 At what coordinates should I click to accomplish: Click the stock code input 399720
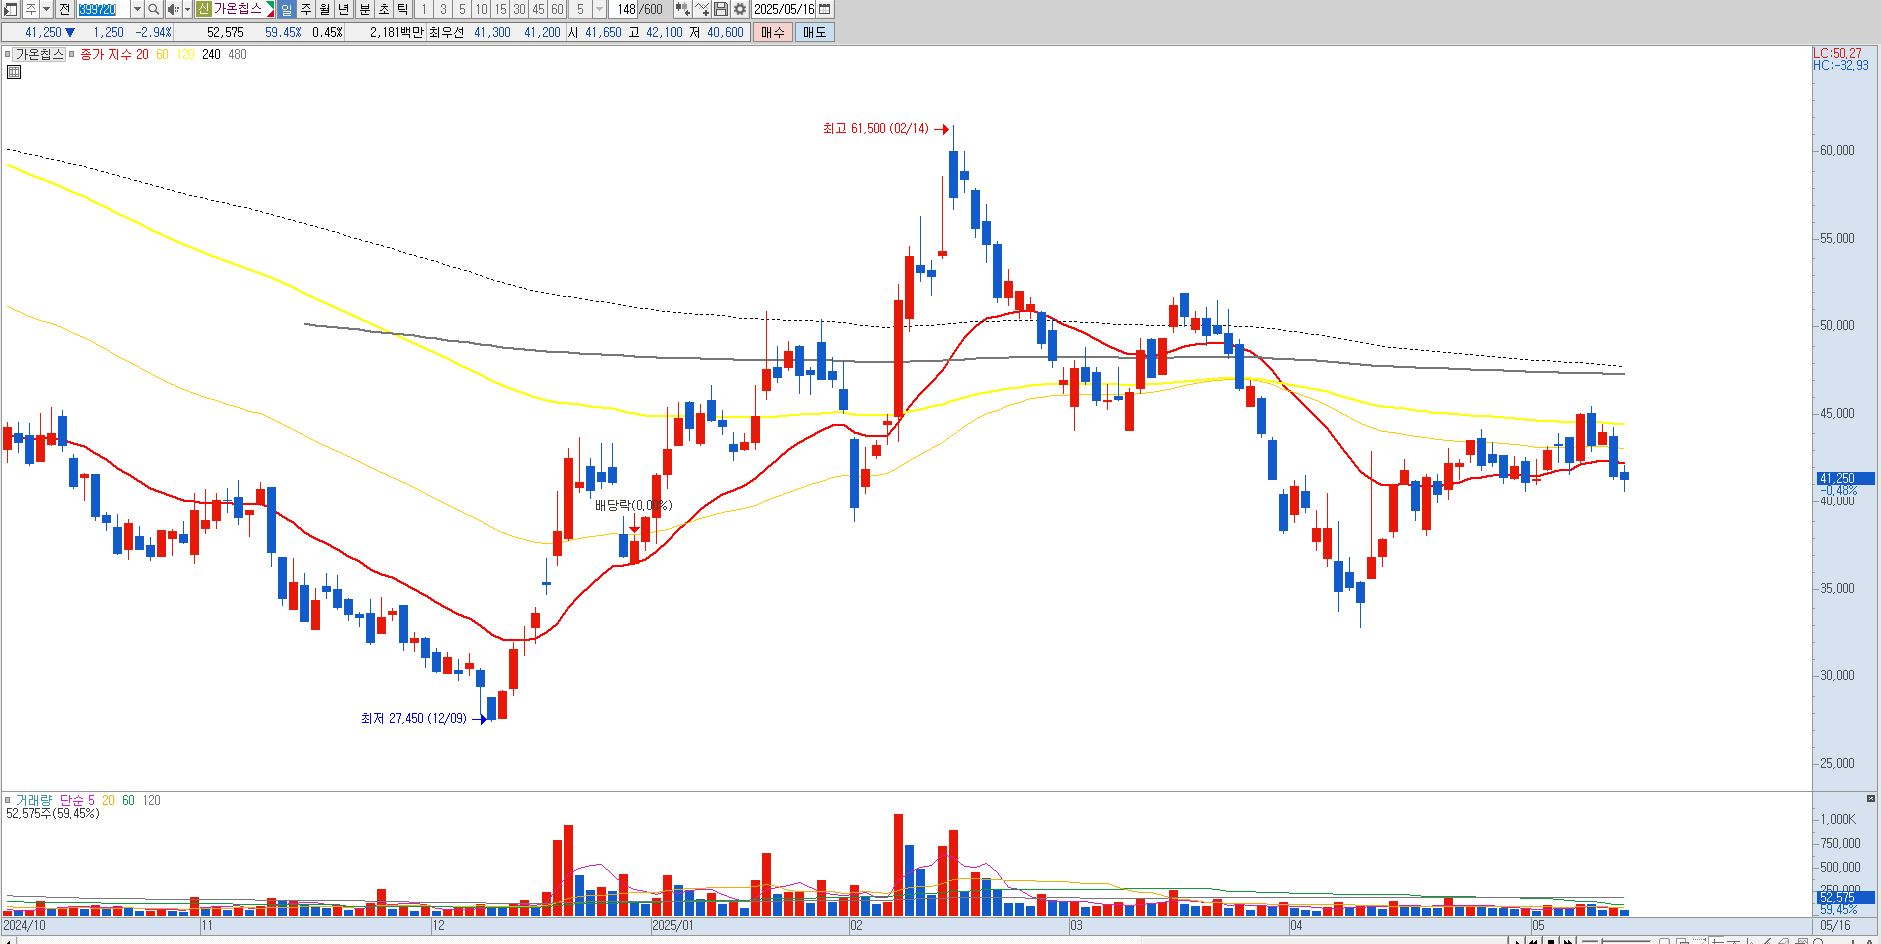103,9
